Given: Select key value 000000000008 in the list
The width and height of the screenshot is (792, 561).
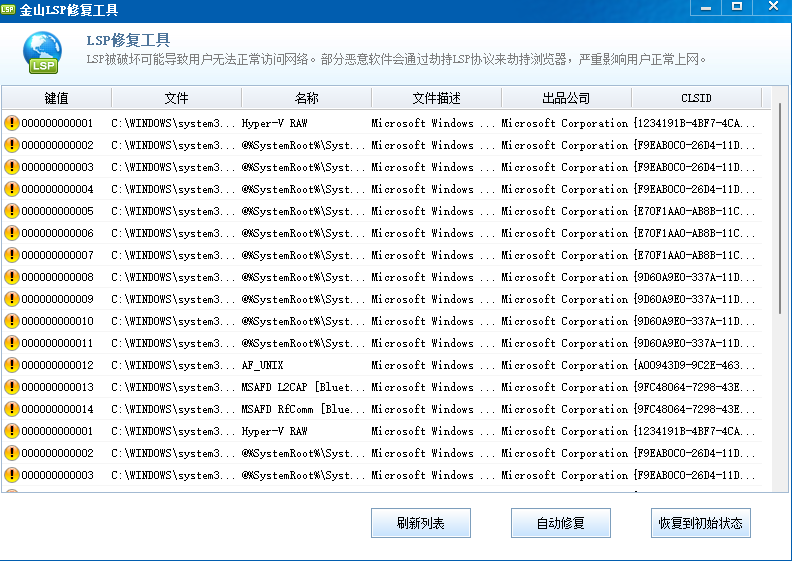Looking at the screenshot, I should (x=57, y=277).
